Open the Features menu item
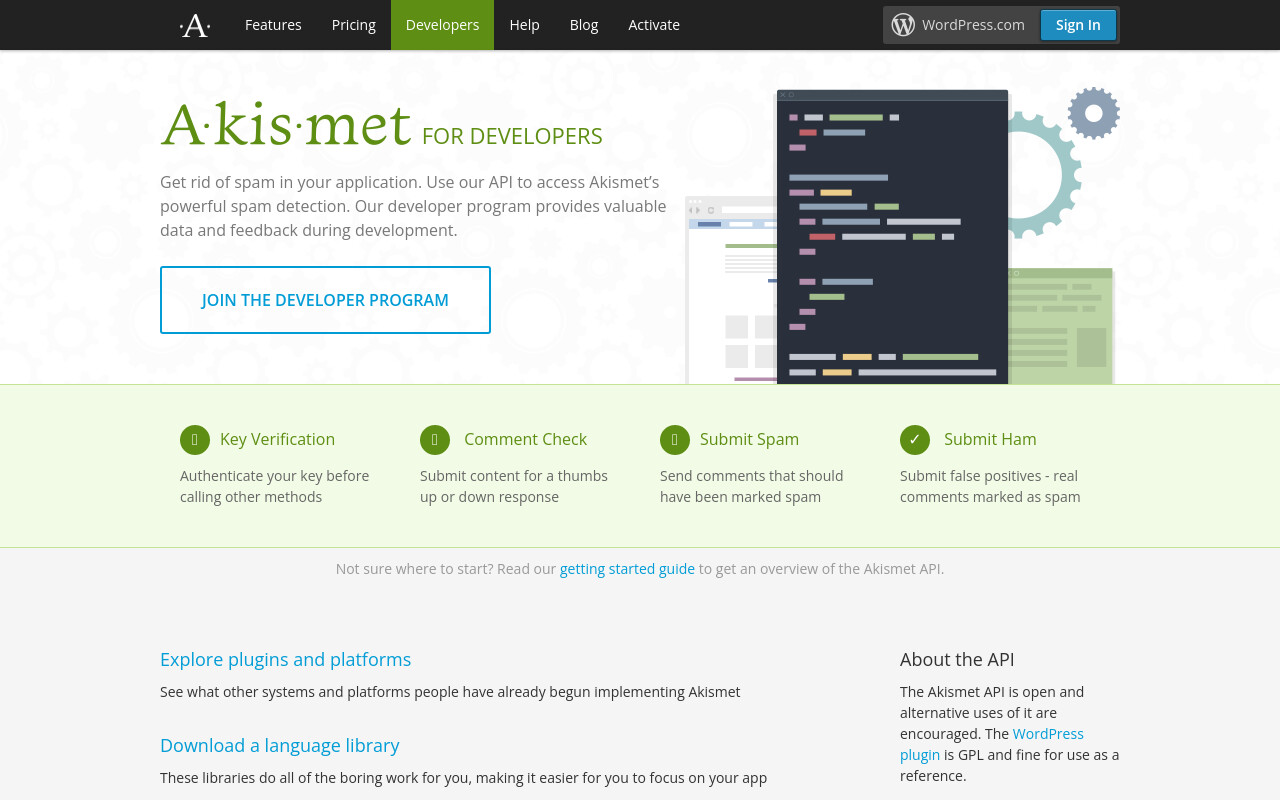Image resolution: width=1280 pixels, height=800 pixels. pos(273,25)
